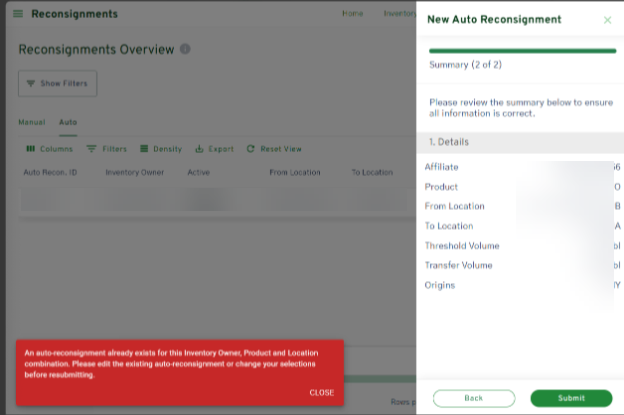Screen dimensions: 624x415
Task: Switch to the Manual tab
Action: [x=32, y=122]
